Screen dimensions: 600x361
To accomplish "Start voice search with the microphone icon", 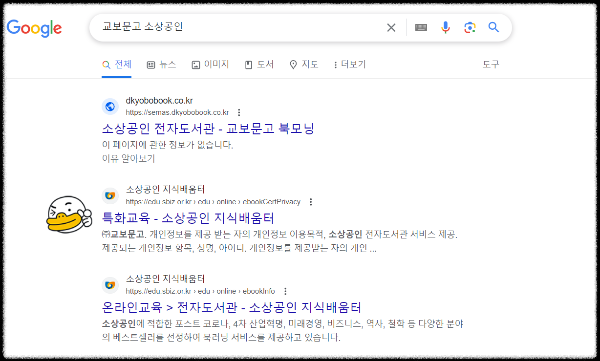I will [445, 28].
